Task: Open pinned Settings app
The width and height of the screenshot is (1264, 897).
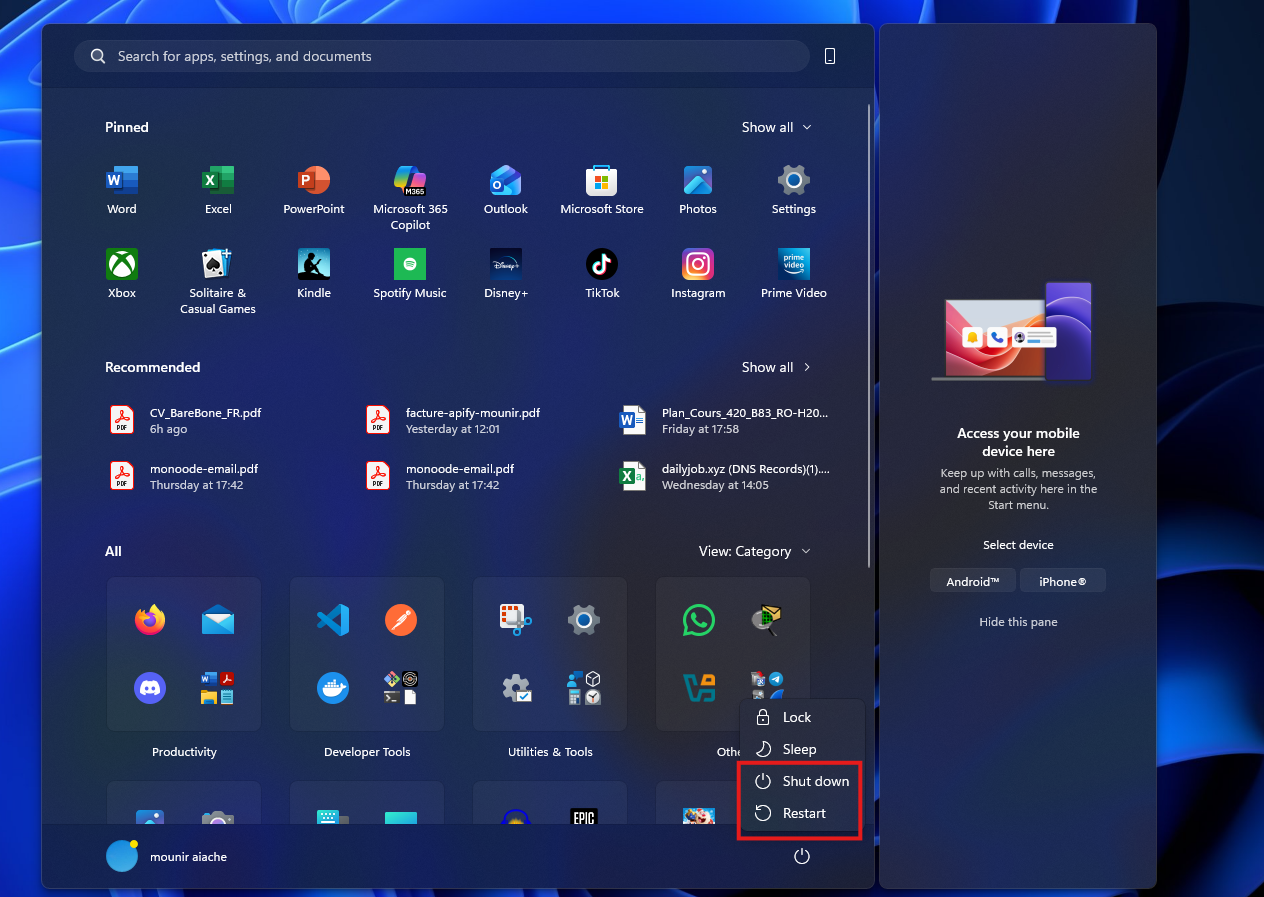Action: pyautogui.click(x=794, y=190)
